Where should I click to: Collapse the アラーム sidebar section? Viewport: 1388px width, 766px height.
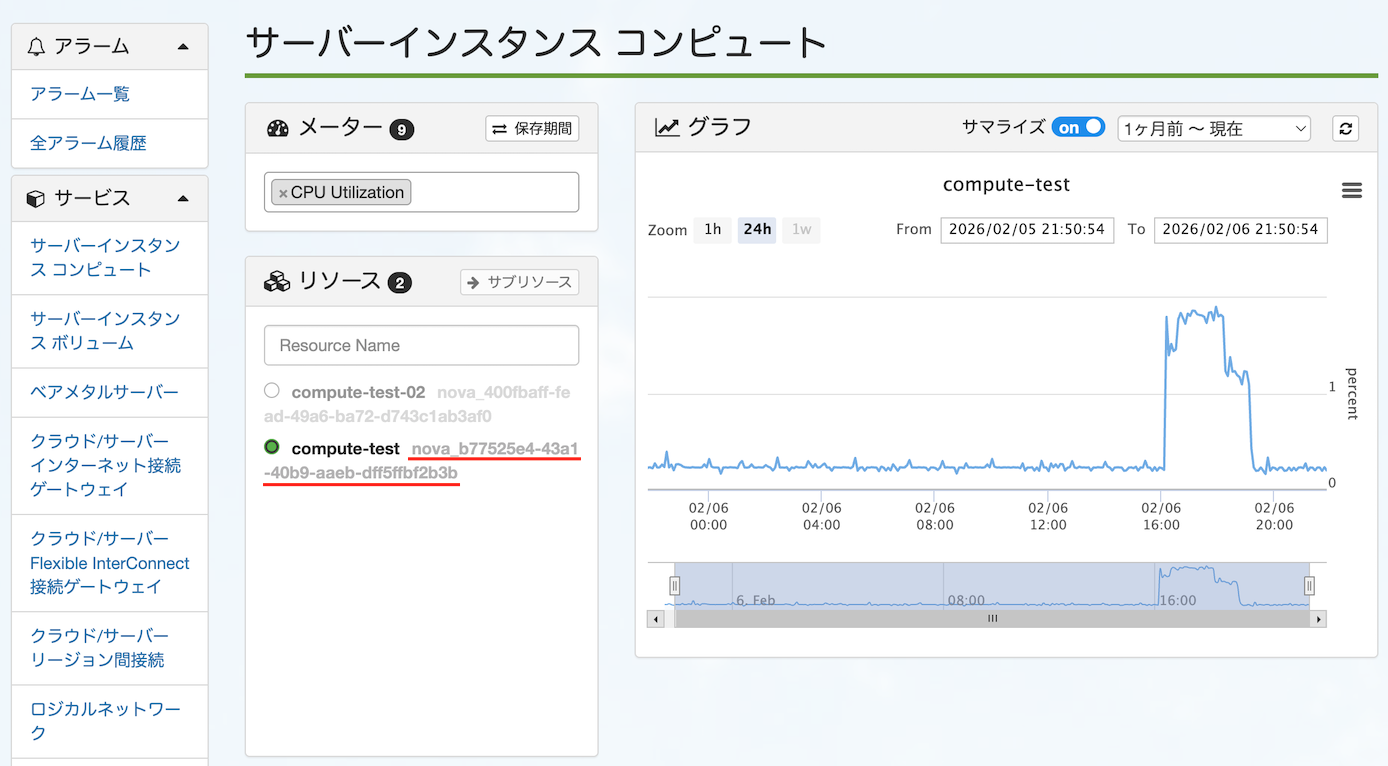182,47
